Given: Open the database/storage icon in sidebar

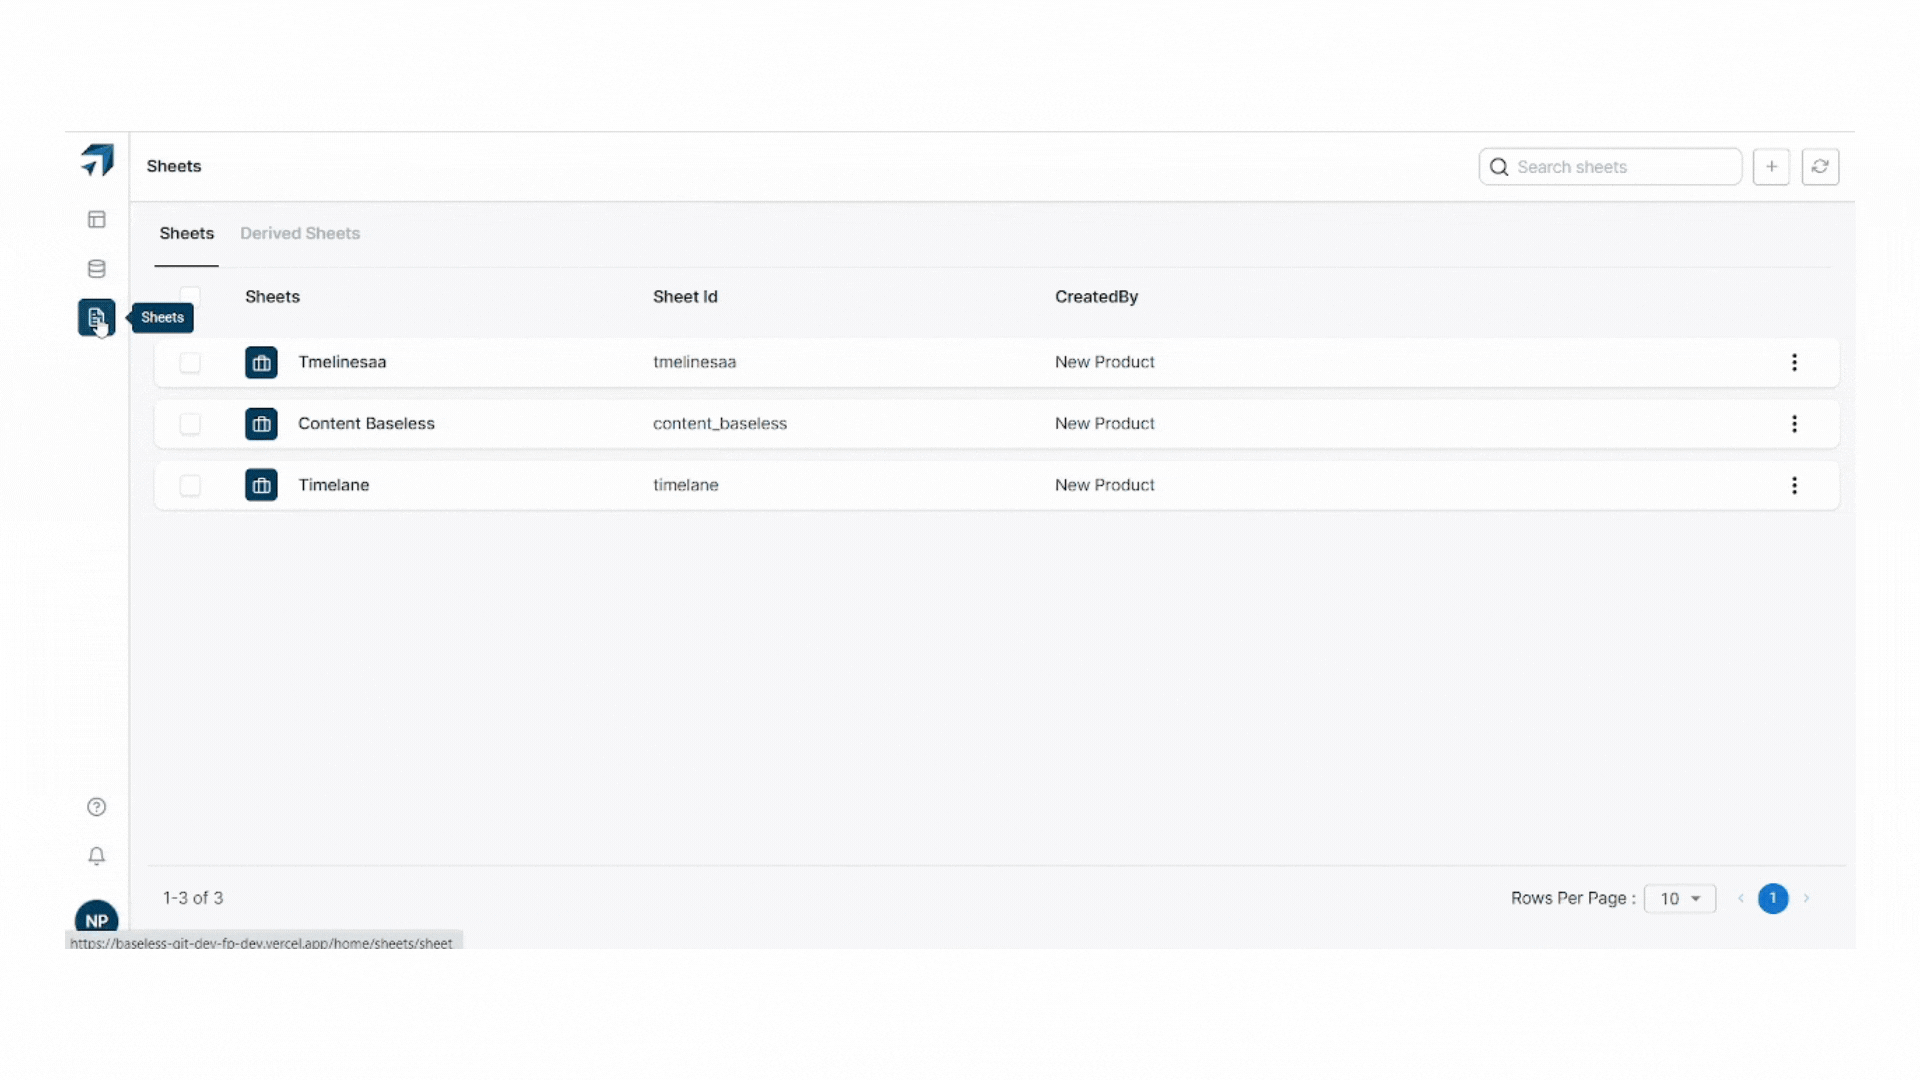Looking at the screenshot, I should click(x=96, y=268).
